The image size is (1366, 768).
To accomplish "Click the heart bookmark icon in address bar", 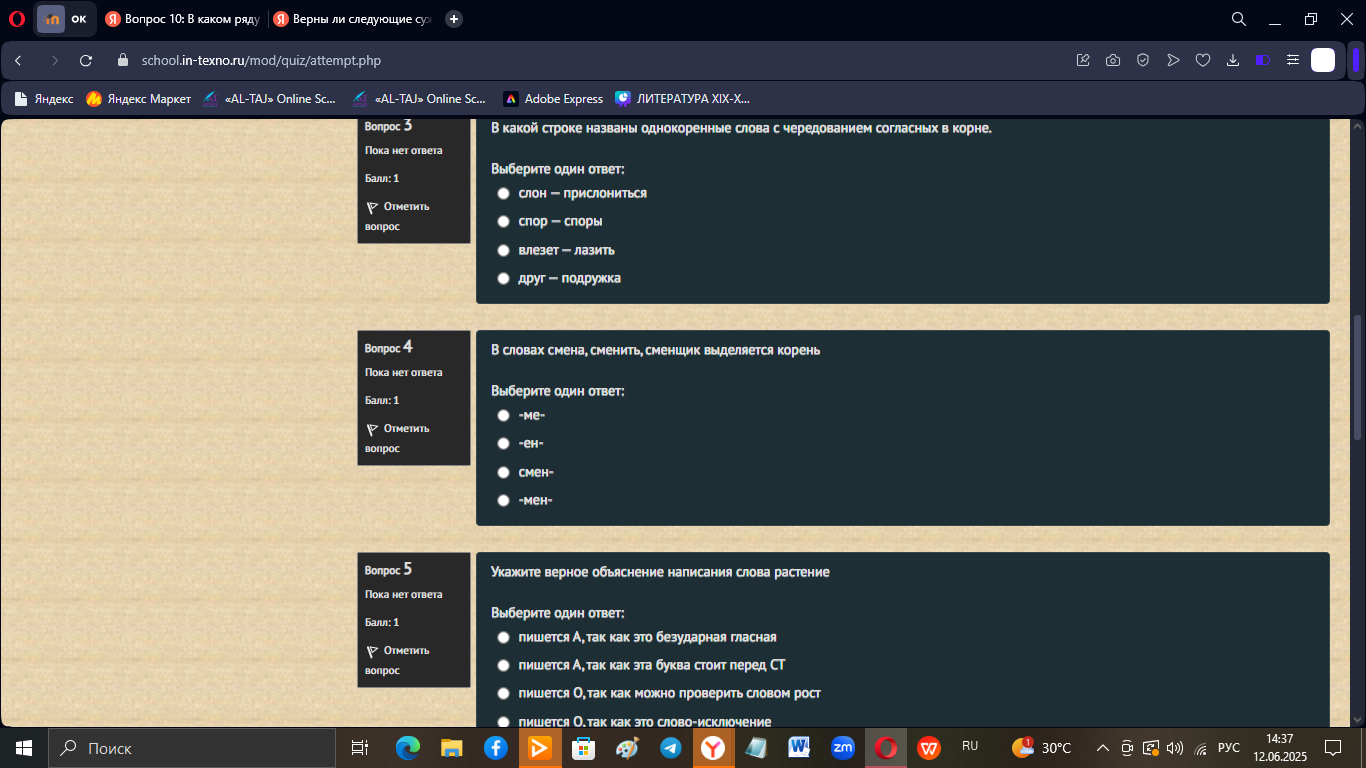I will (1203, 60).
